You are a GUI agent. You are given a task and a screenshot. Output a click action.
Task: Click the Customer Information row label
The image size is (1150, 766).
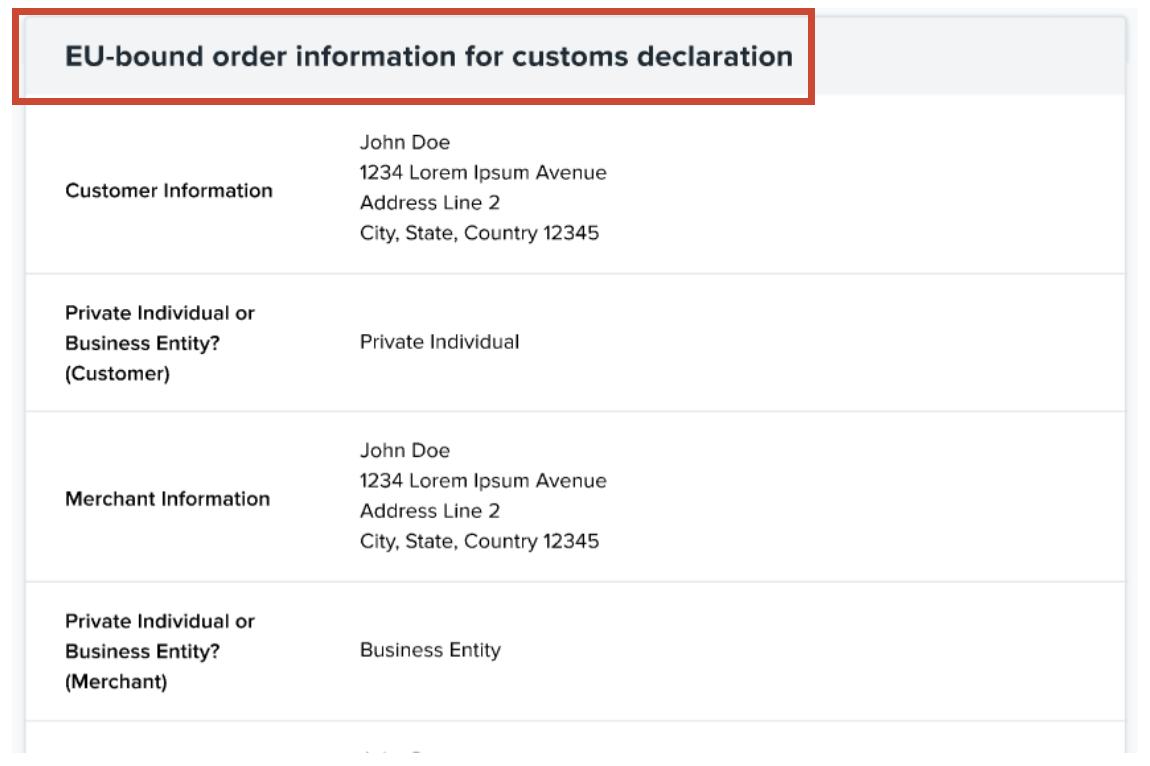click(x=168, y=191)
